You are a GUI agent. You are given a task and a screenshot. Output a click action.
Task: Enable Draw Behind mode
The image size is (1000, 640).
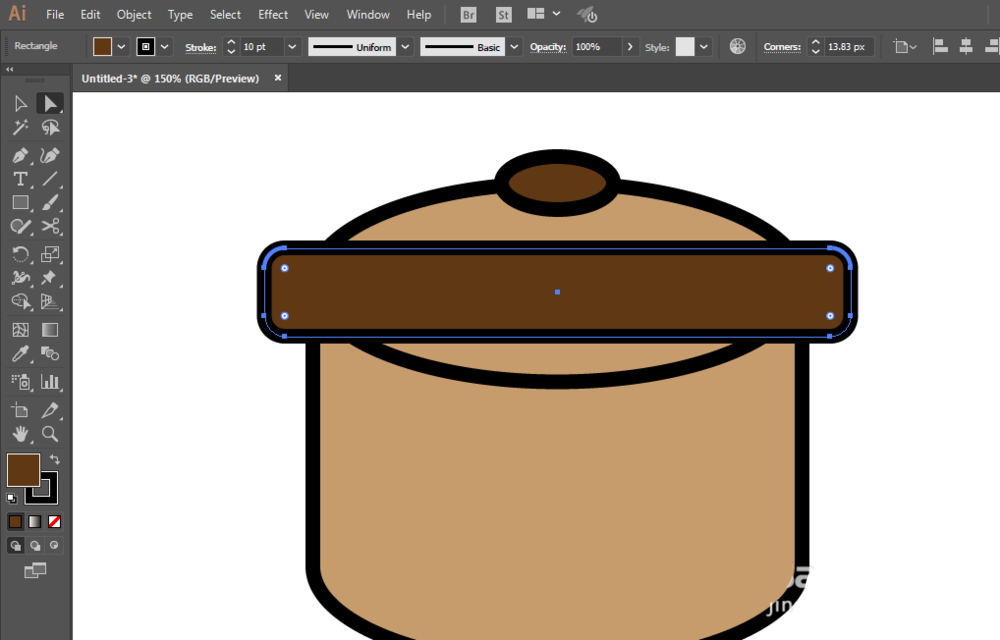click(x=35, y=546)
